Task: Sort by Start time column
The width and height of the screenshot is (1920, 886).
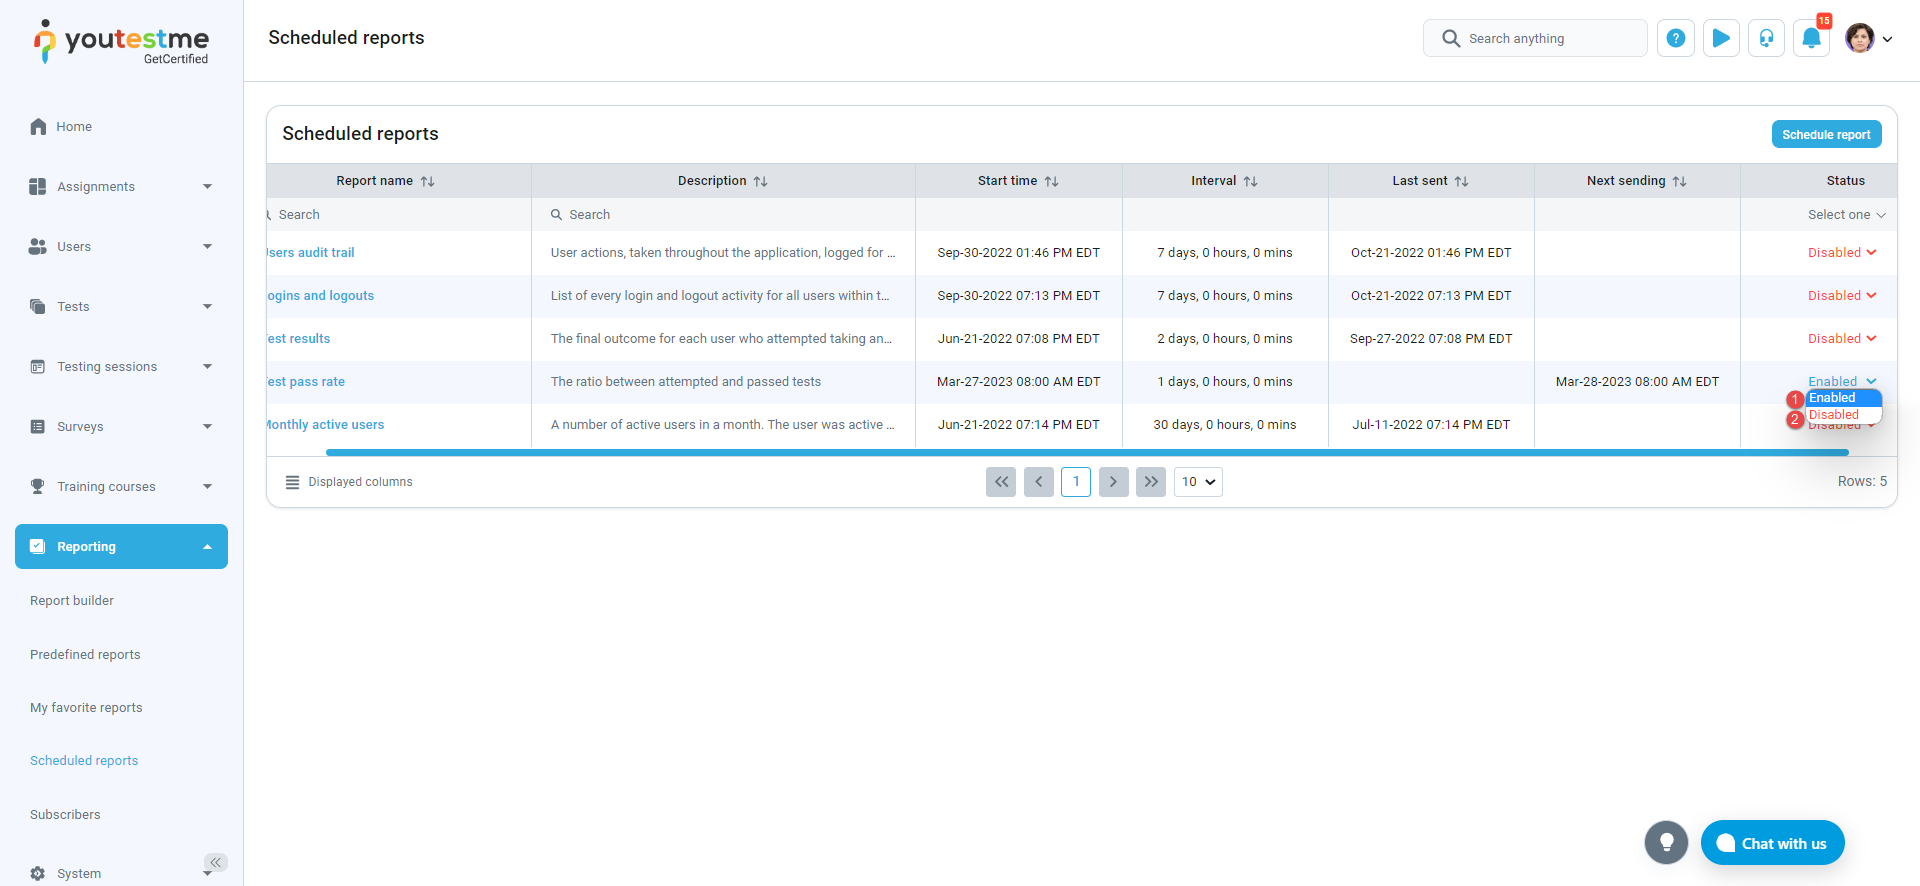Action: 1051,181
